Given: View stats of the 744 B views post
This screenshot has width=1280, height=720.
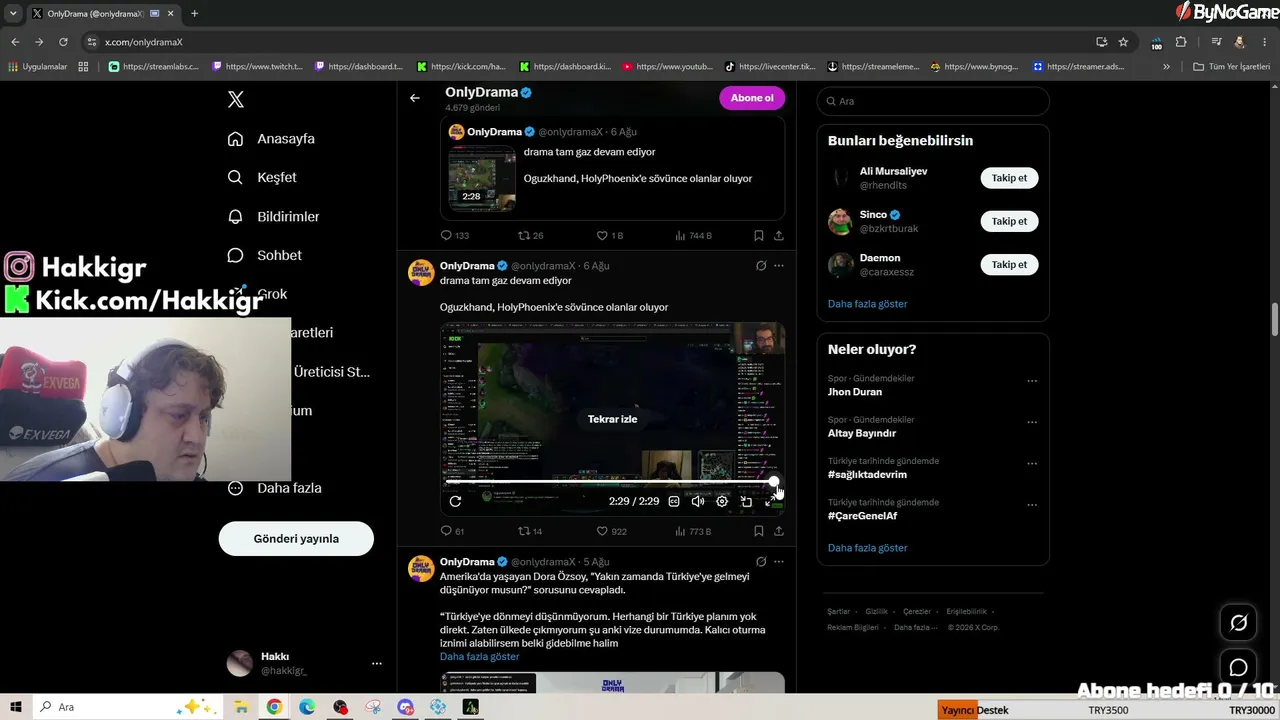Looking at the screenshot, I should tap(693, 236).
